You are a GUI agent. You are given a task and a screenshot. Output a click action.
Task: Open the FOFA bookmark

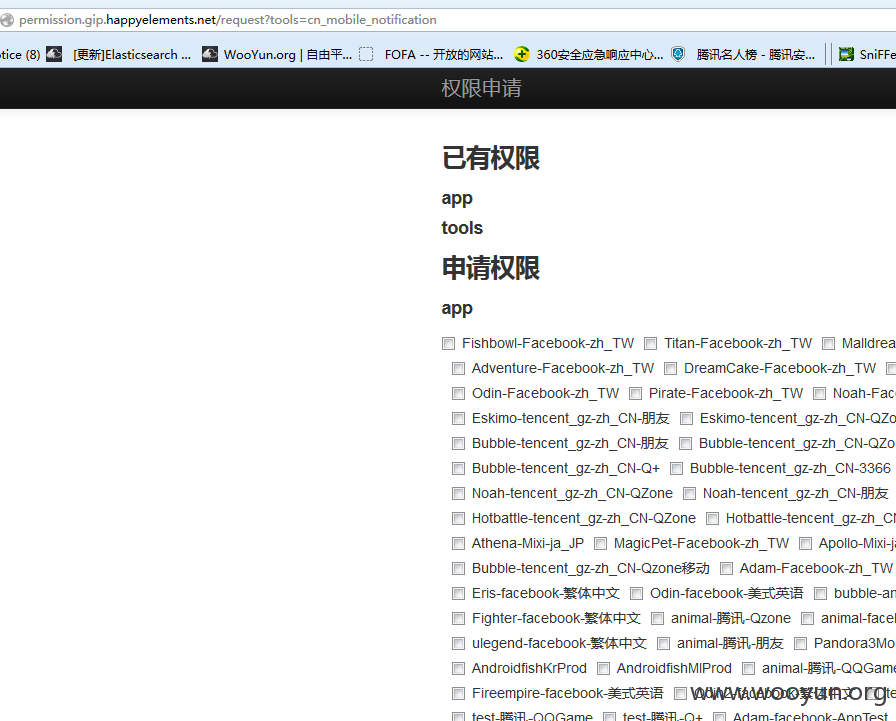click(443, 55)
